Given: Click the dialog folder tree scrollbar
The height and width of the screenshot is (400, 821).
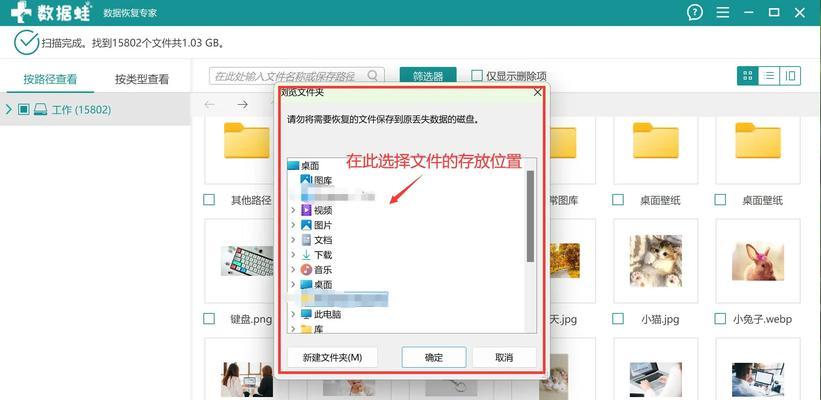Looking at the screenshot, I should (x=530, y=216).
